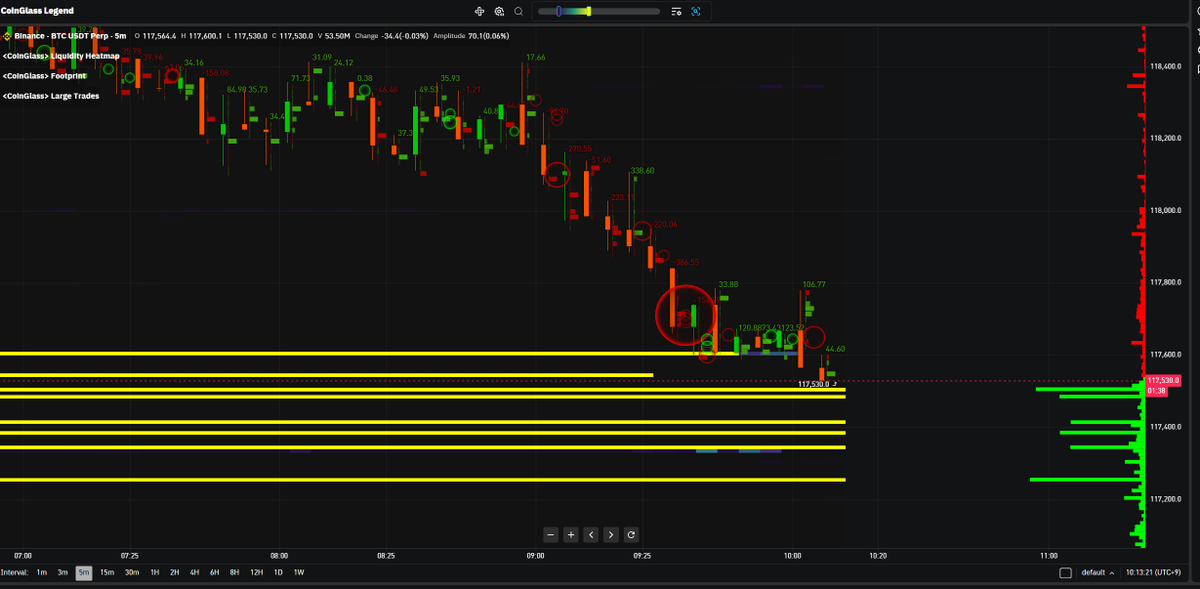Click the 09:25 time axis label
This screenshot has width=1200, height=589.
coord(642,555)
